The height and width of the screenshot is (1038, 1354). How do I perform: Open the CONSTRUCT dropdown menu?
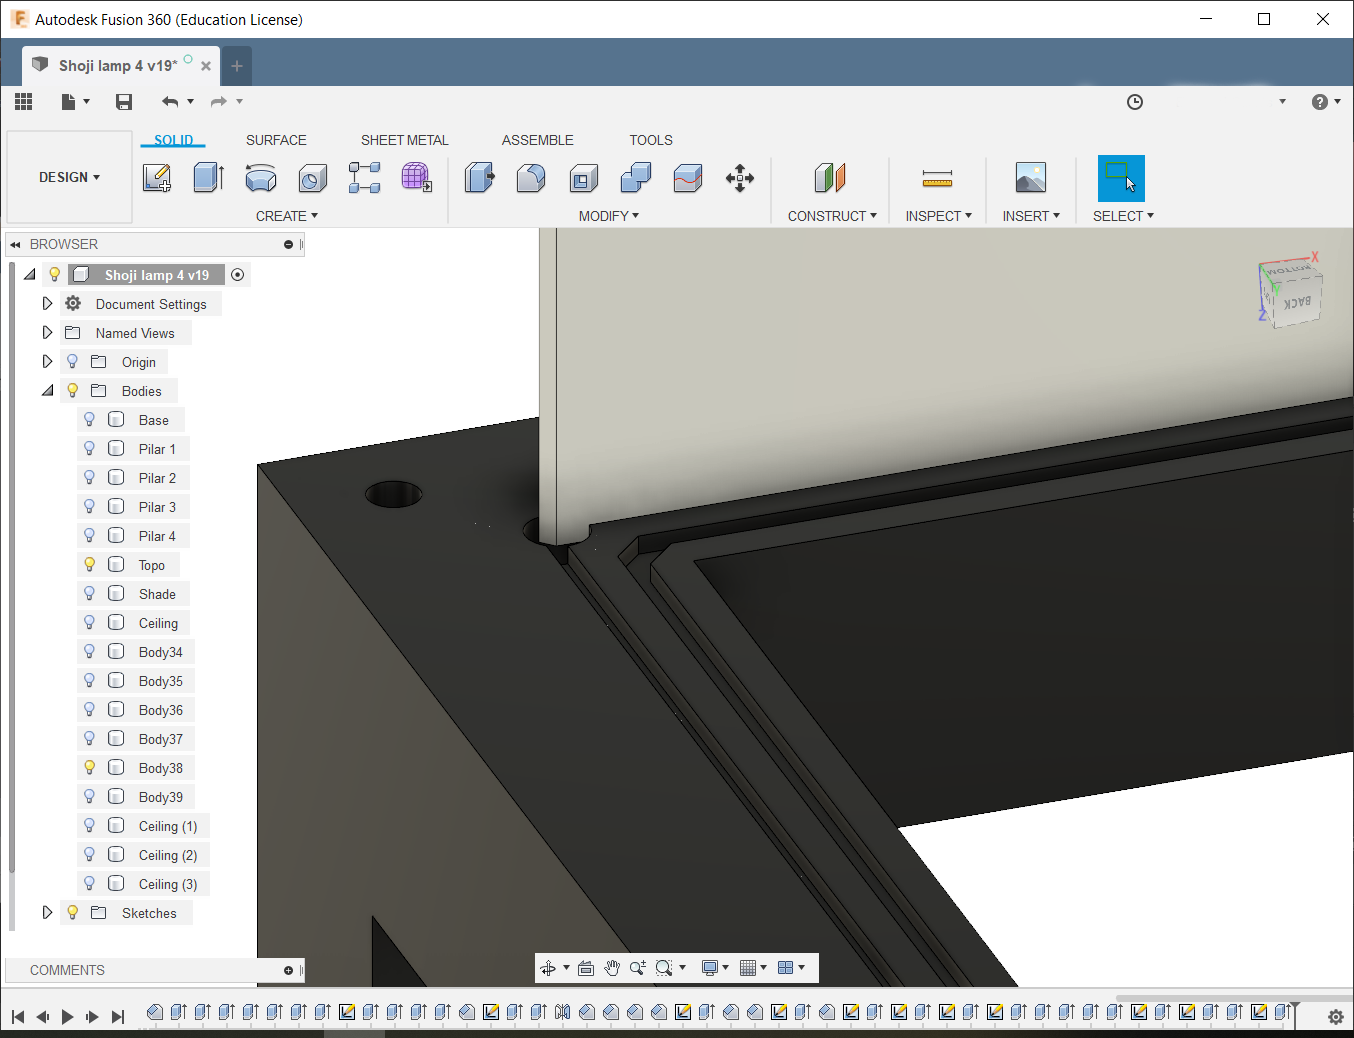point(832,216)
